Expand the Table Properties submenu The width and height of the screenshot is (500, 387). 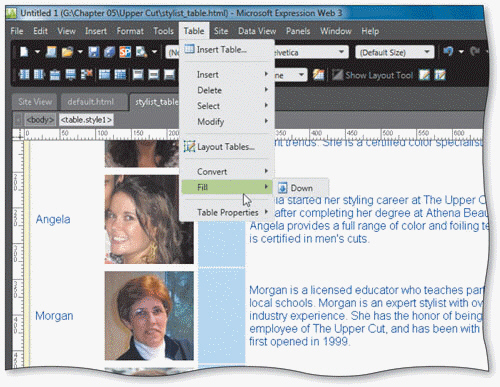click(227, 212)
